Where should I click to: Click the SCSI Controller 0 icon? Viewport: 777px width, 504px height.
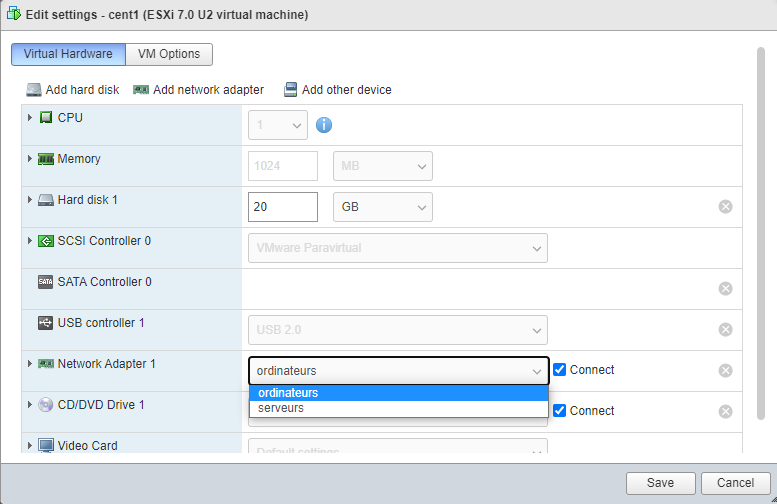click(46, 241)
